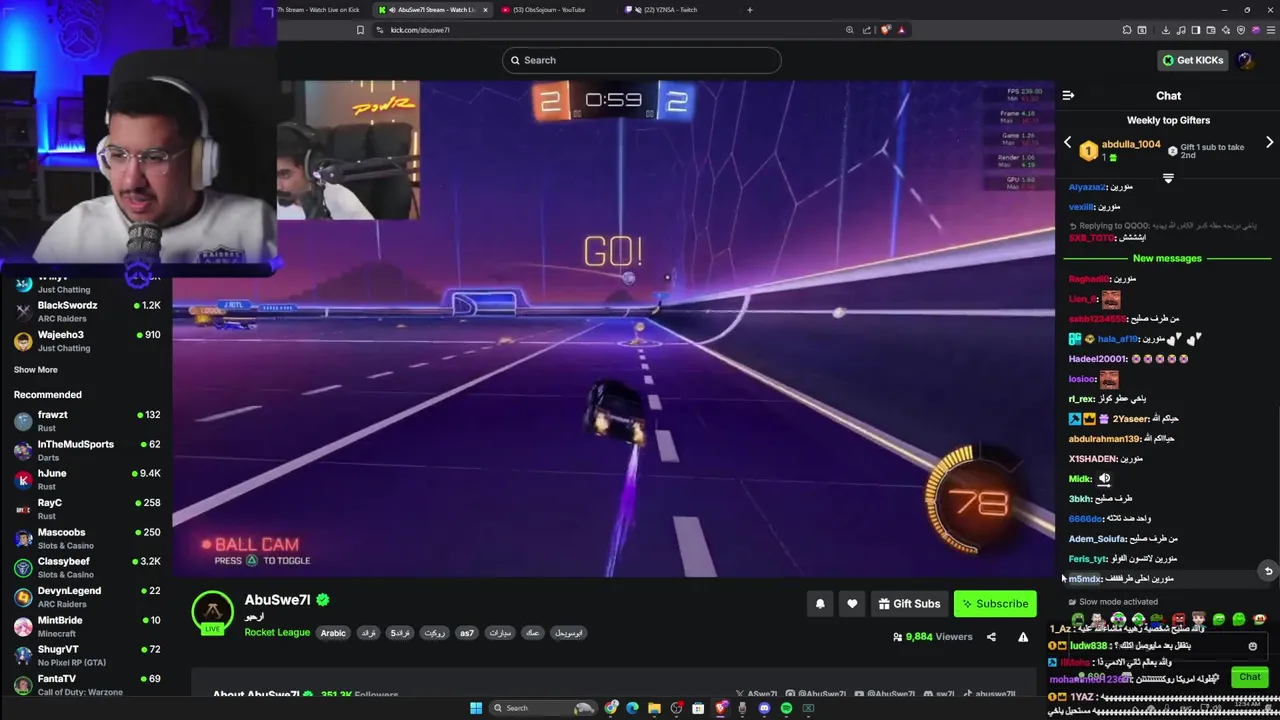The height and width of the screenshot is (720, 1280).
Task: Click the Kick Search input field
Action: coord(641,60)
